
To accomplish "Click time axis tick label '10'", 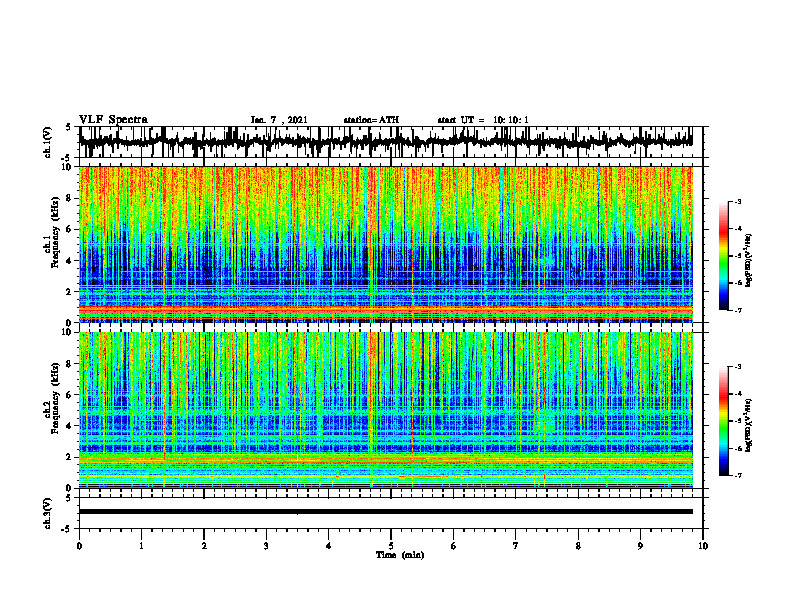I will point(703,546).
